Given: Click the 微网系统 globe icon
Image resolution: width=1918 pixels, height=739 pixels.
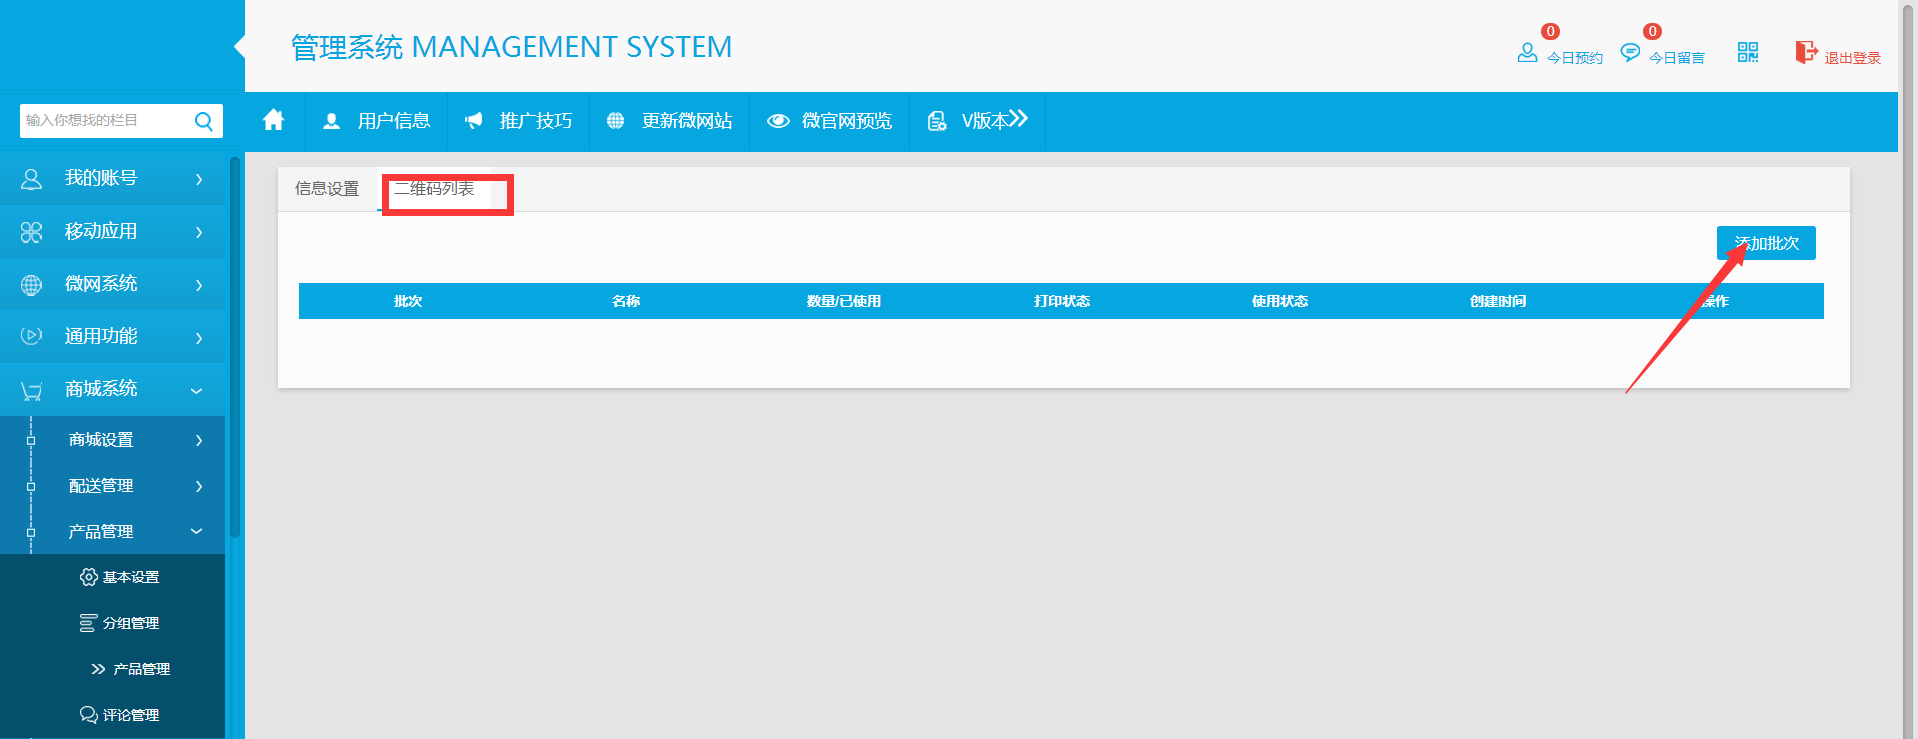Looking at the screenshot, I should coord(32,285).
